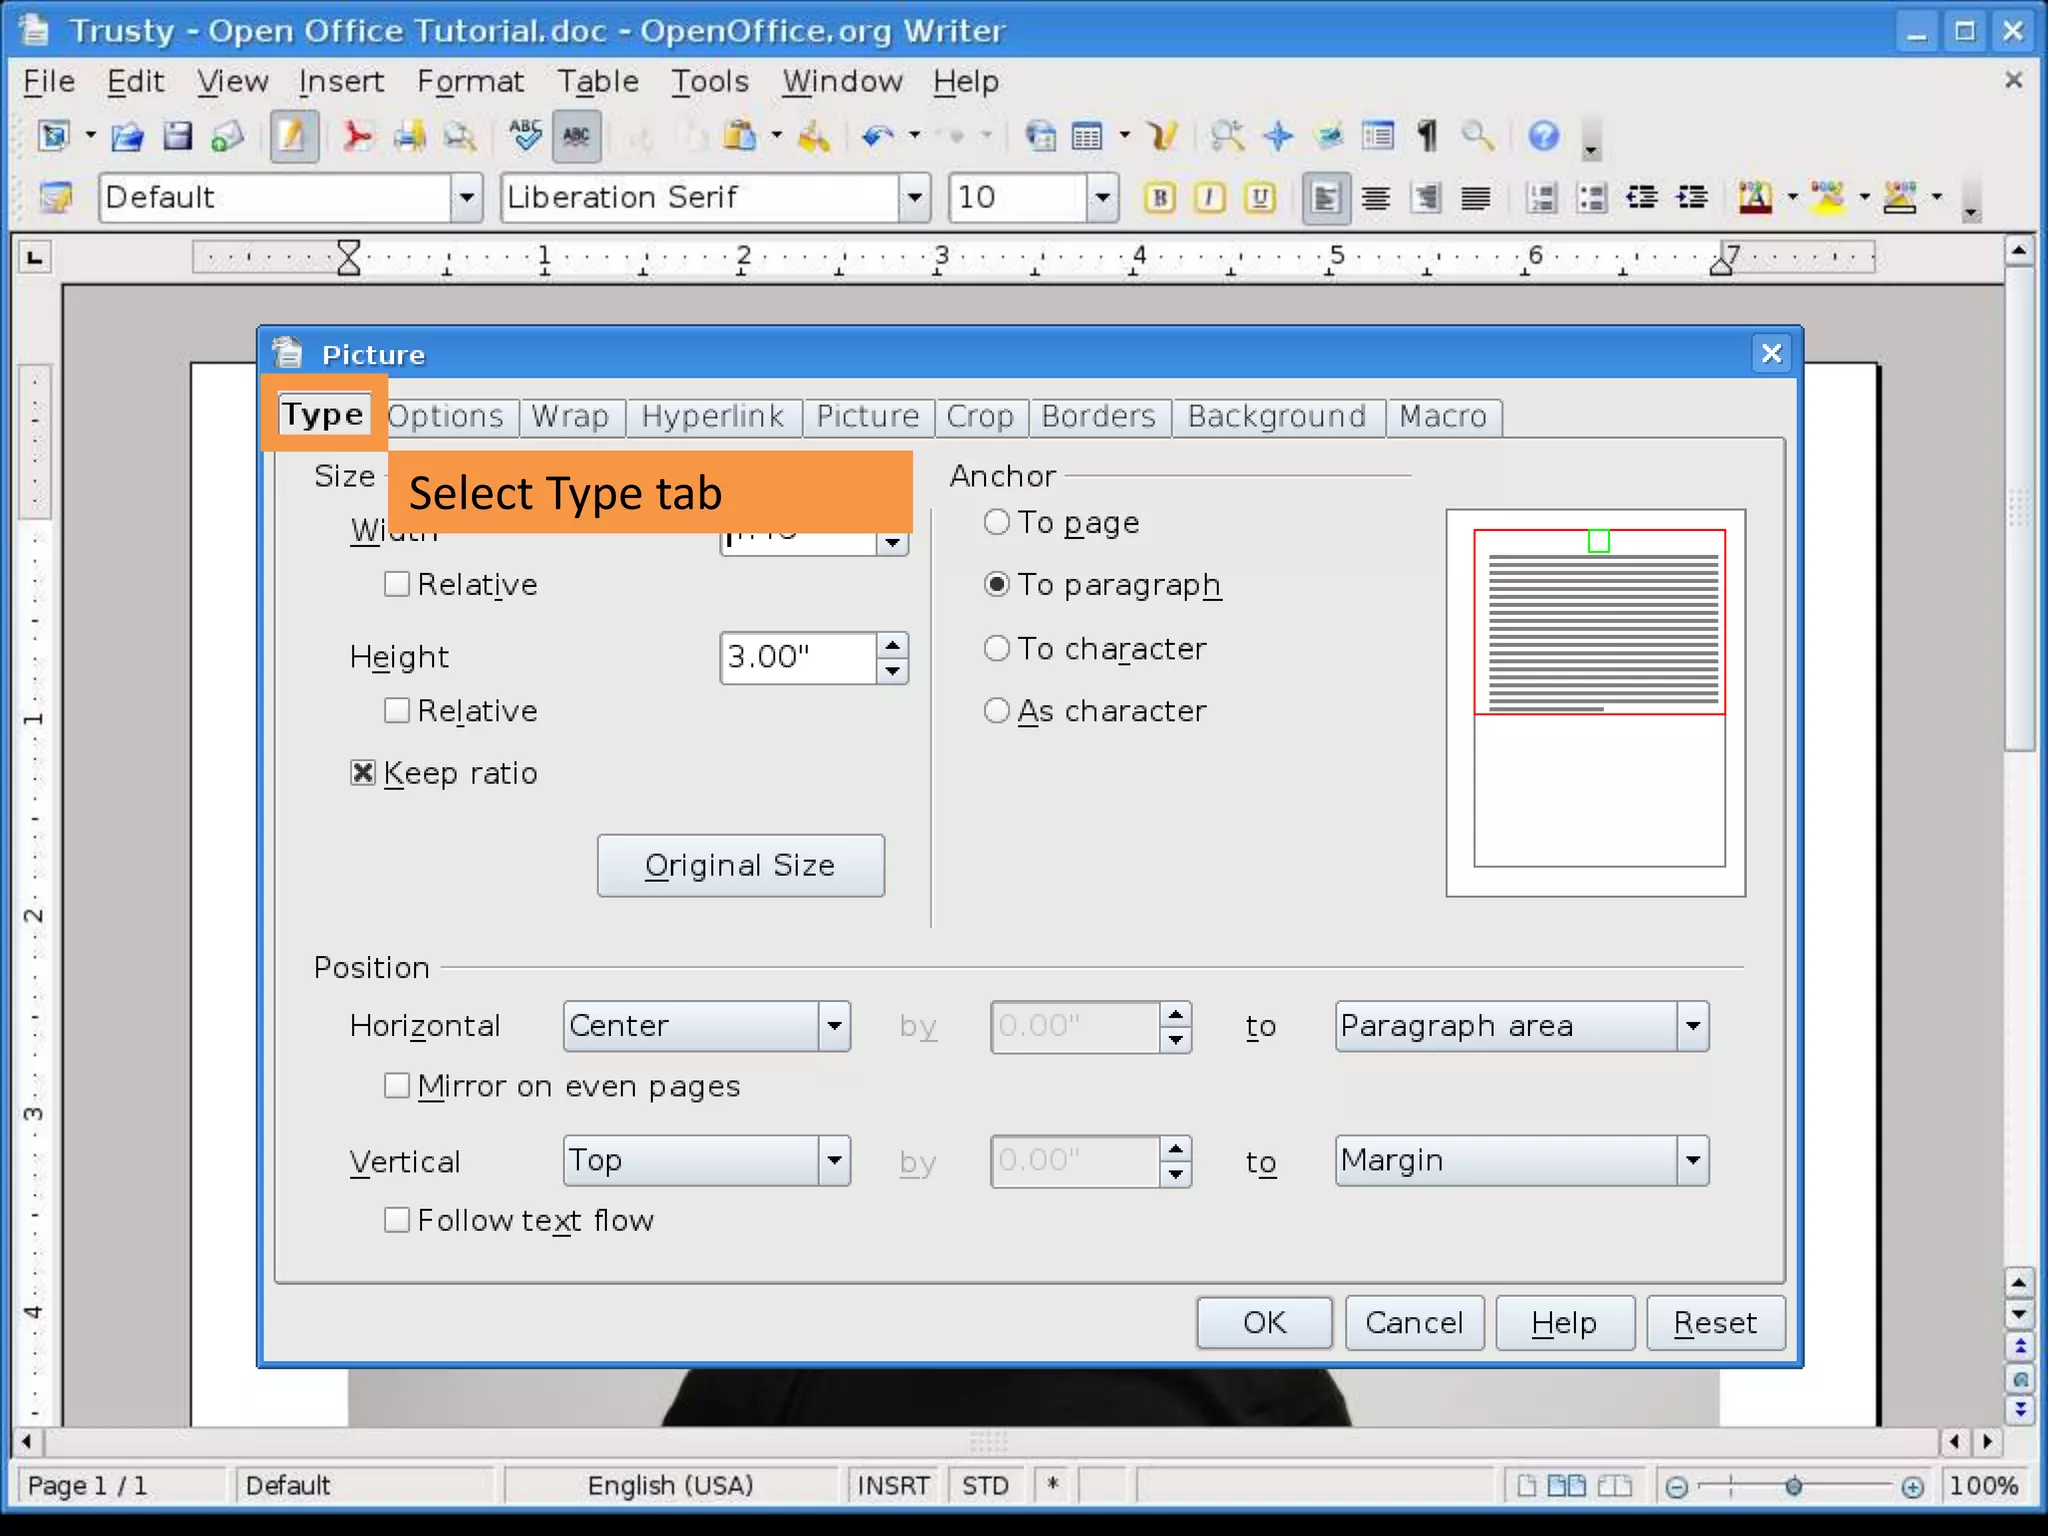
Task: Enable Mirror on even pages checkbox
Action: tap(396, 1086)
